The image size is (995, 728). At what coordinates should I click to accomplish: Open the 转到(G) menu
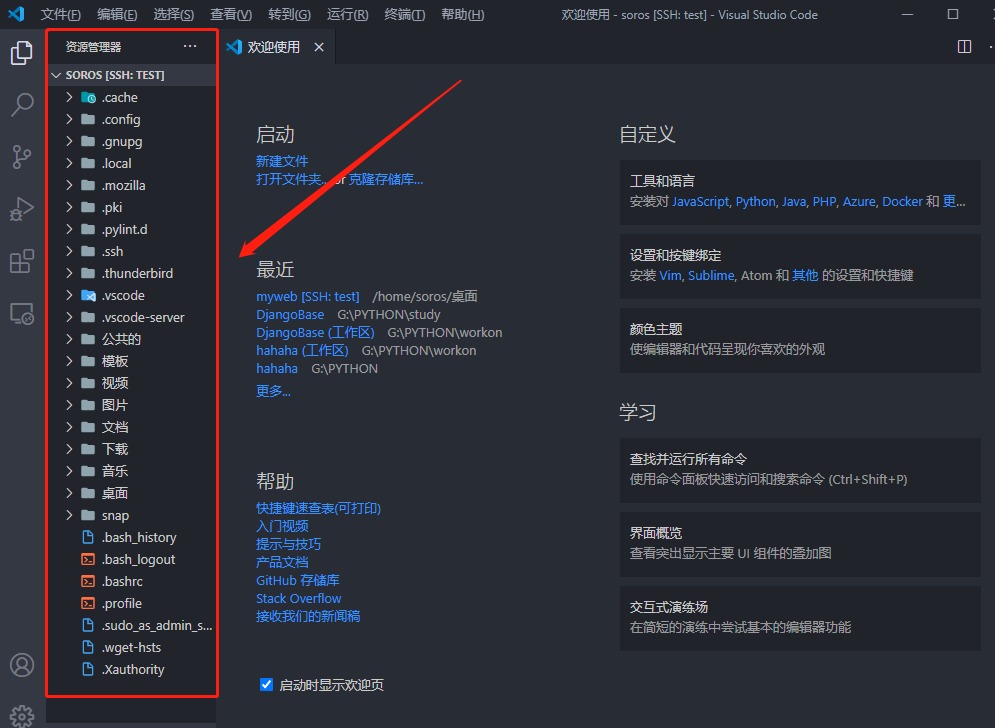click(289, 14)
